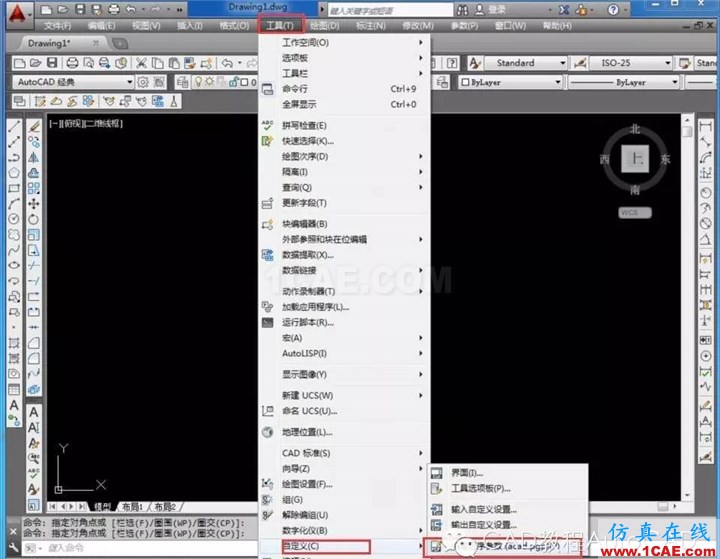Click the WCS label under ViewCube
This screenshot has height=559, width=720.
click(635, 213)
